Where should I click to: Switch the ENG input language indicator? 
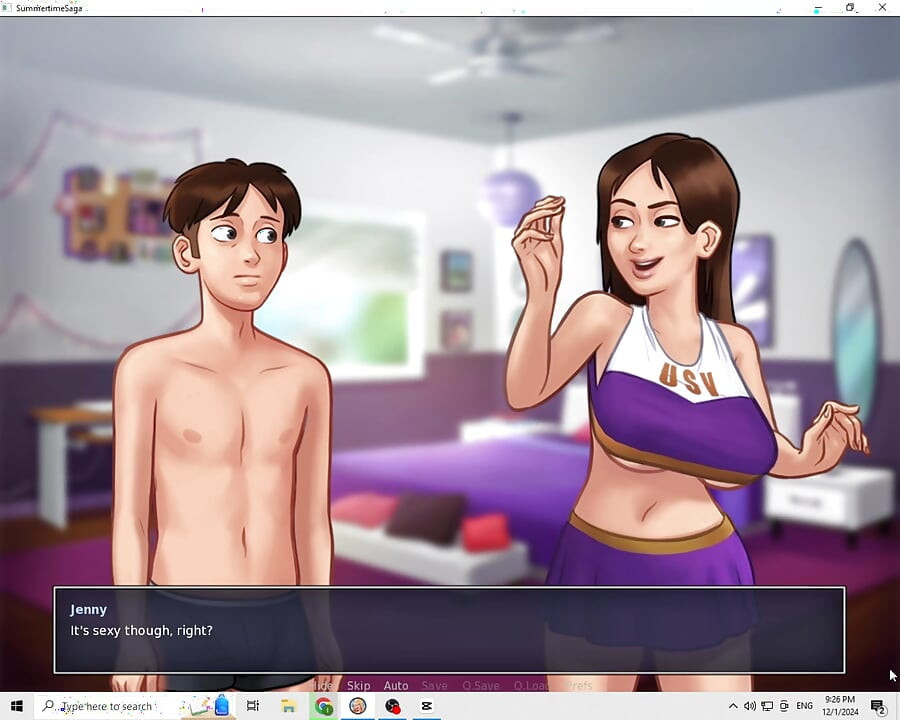(x=805, y=706)
